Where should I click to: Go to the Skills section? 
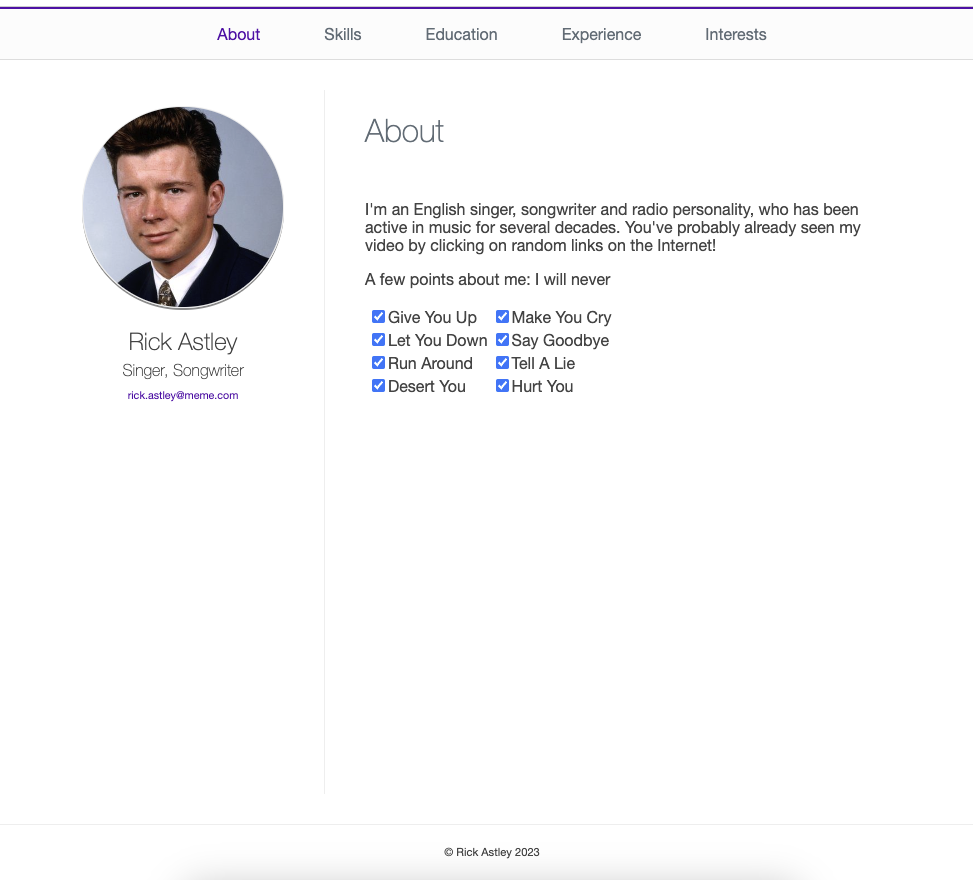pos(343,35)
